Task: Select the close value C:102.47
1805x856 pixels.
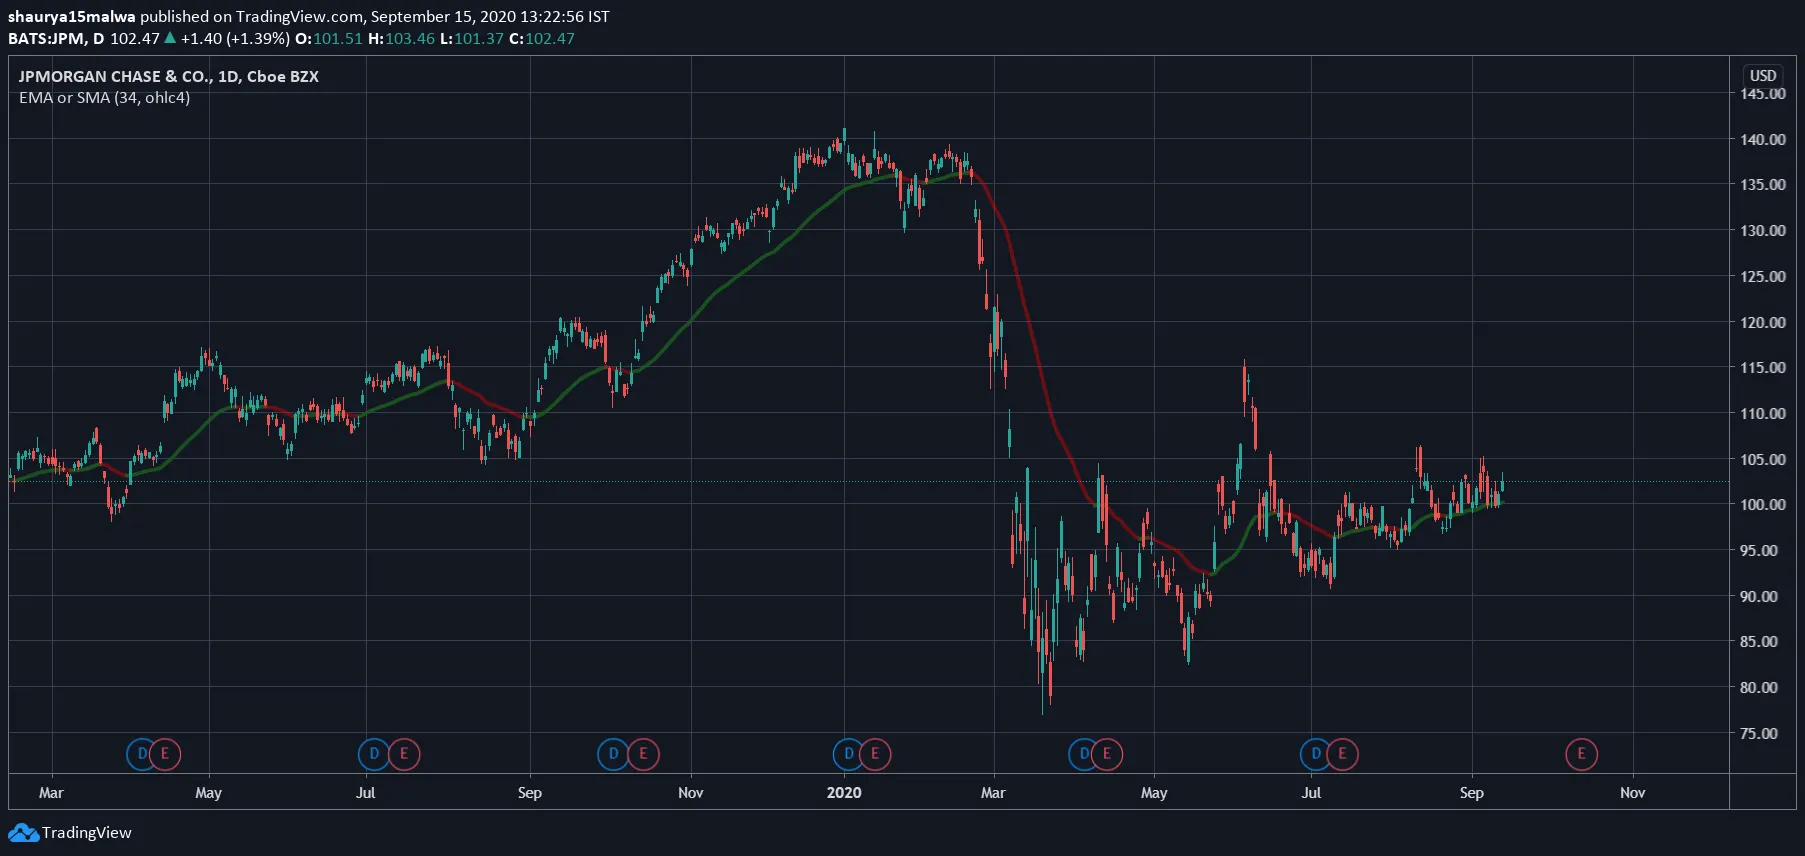Action: (x=542, y=39)
